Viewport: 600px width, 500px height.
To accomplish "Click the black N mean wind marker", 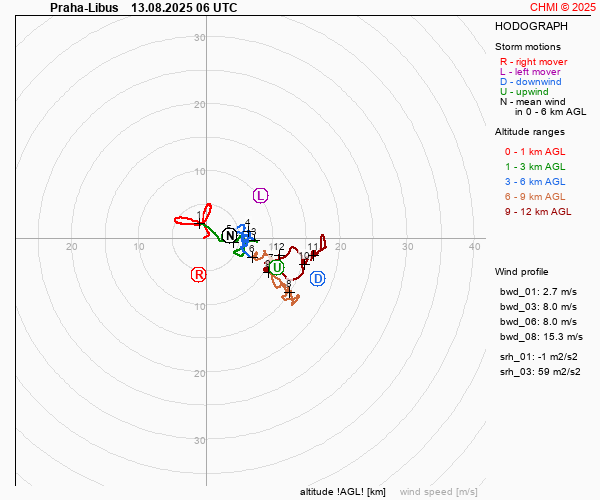I will tap(230, 236).
